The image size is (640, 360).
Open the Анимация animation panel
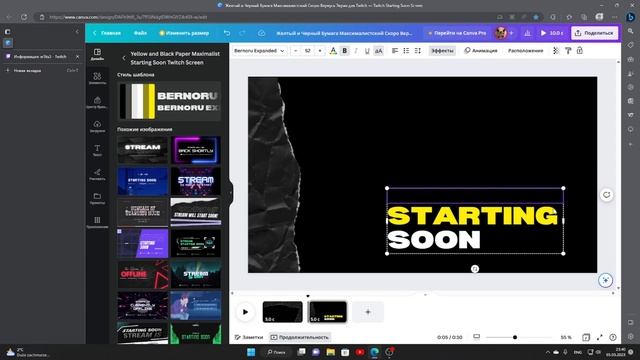coord(481,51)
